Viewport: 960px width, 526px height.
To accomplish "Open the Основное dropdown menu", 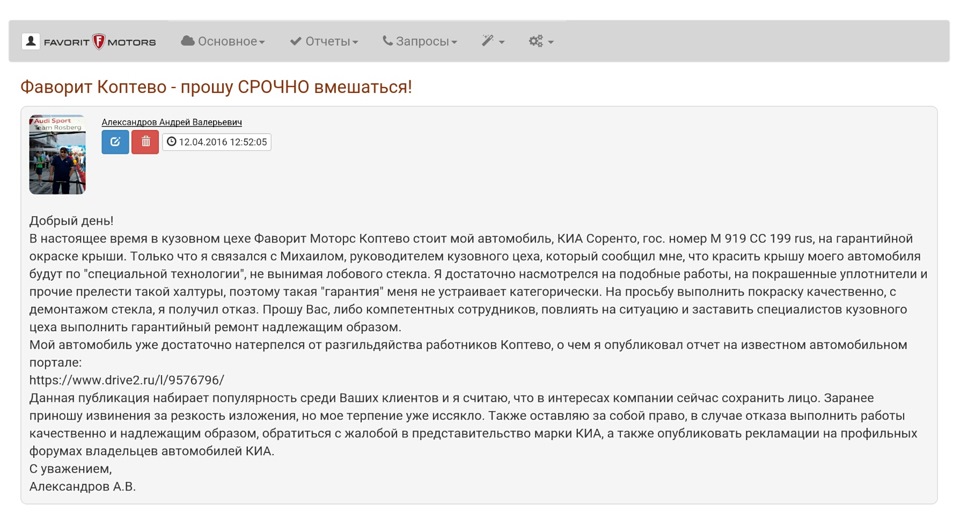I will pos(223,41).
